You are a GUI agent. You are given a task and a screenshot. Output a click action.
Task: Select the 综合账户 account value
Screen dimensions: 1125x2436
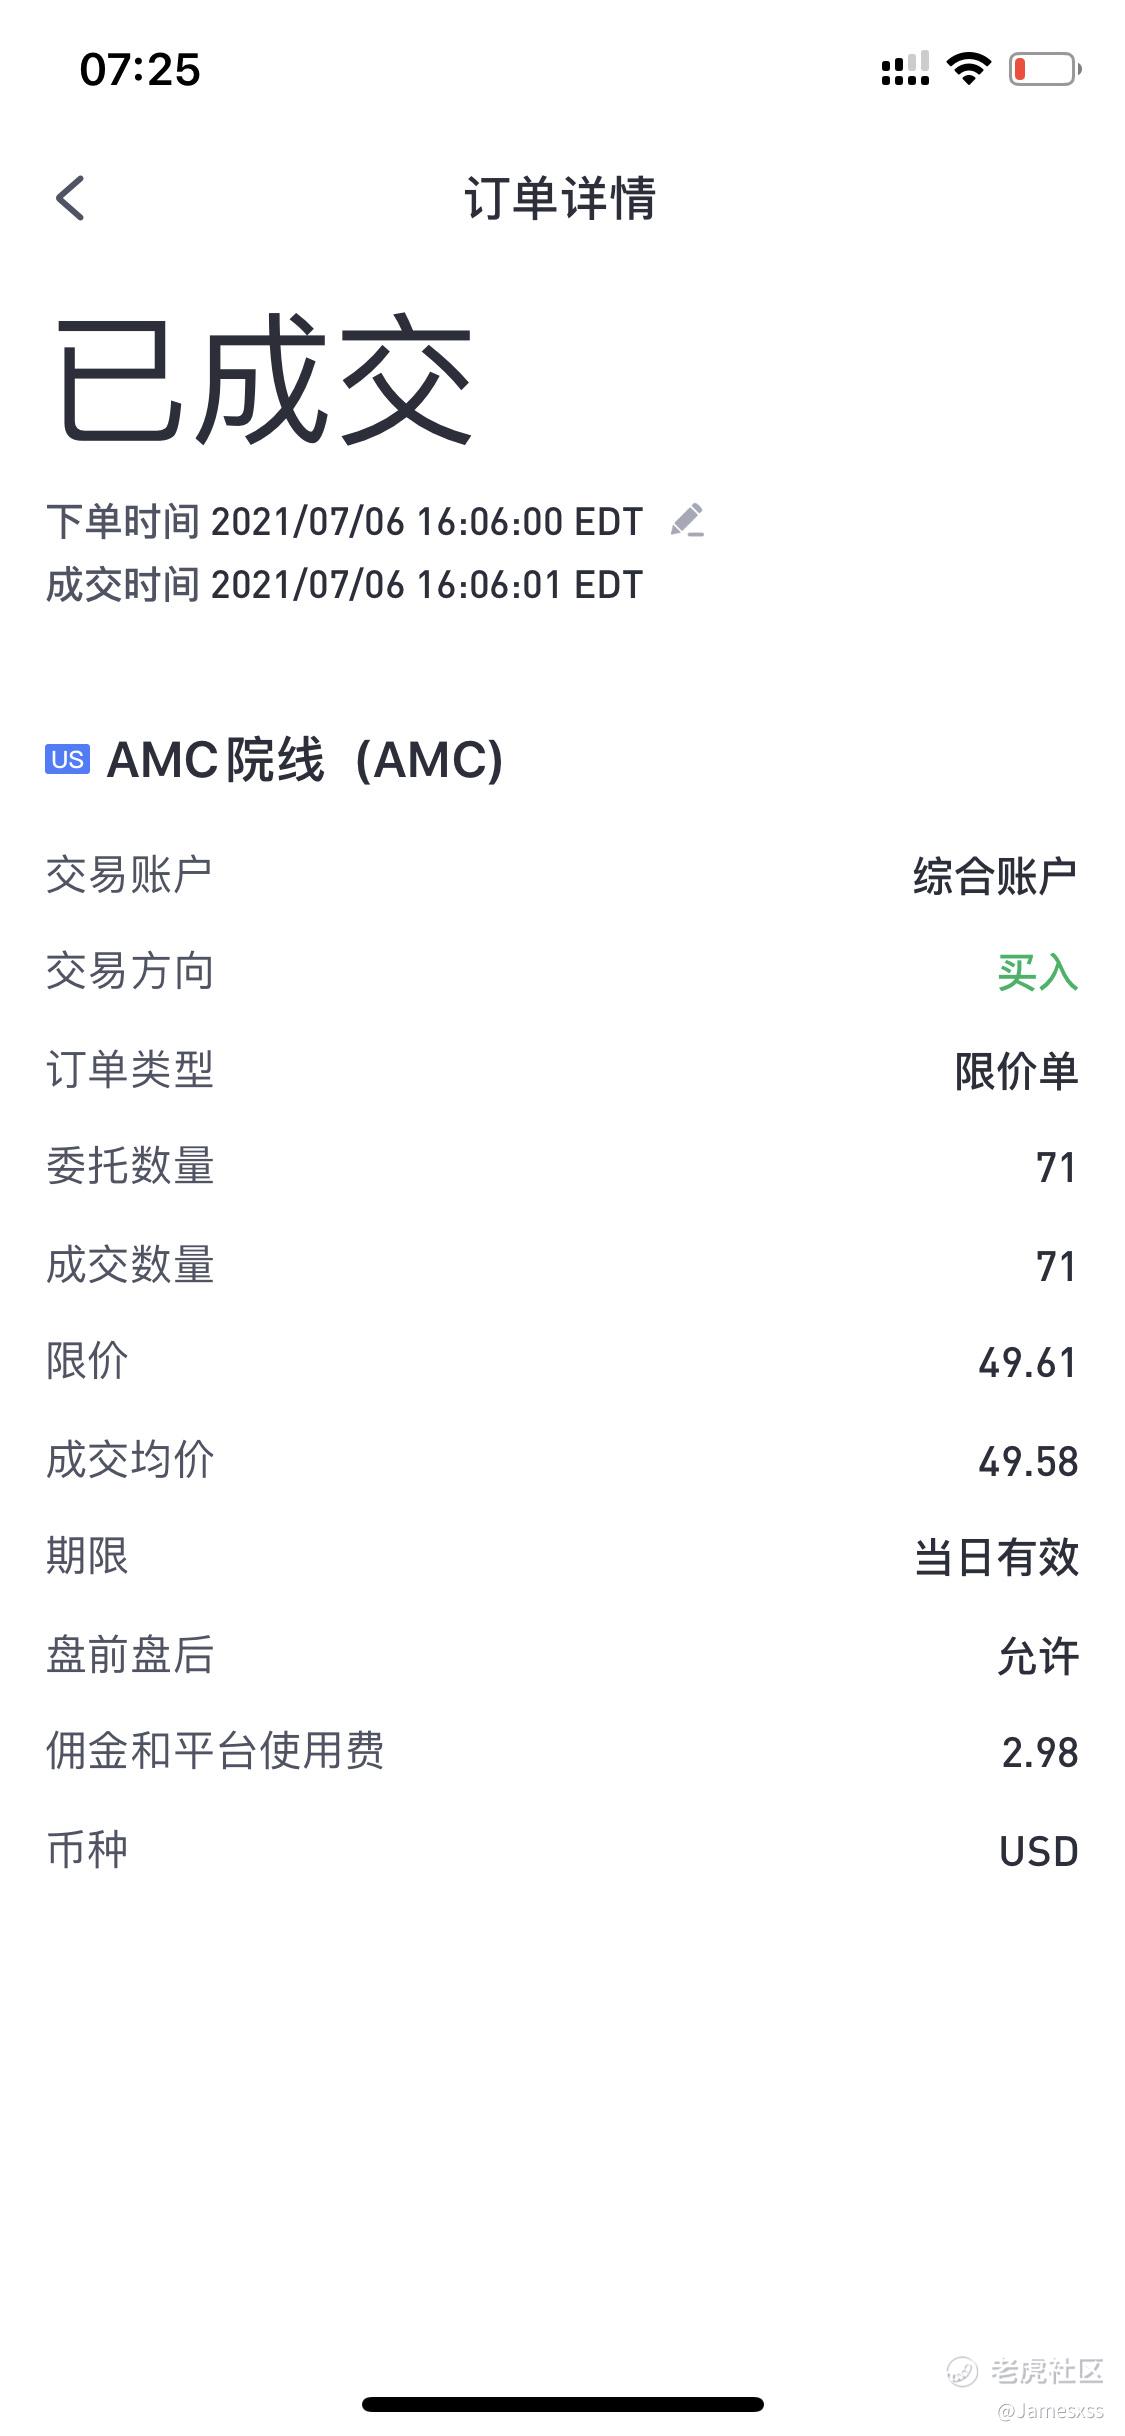coord(996,876)
